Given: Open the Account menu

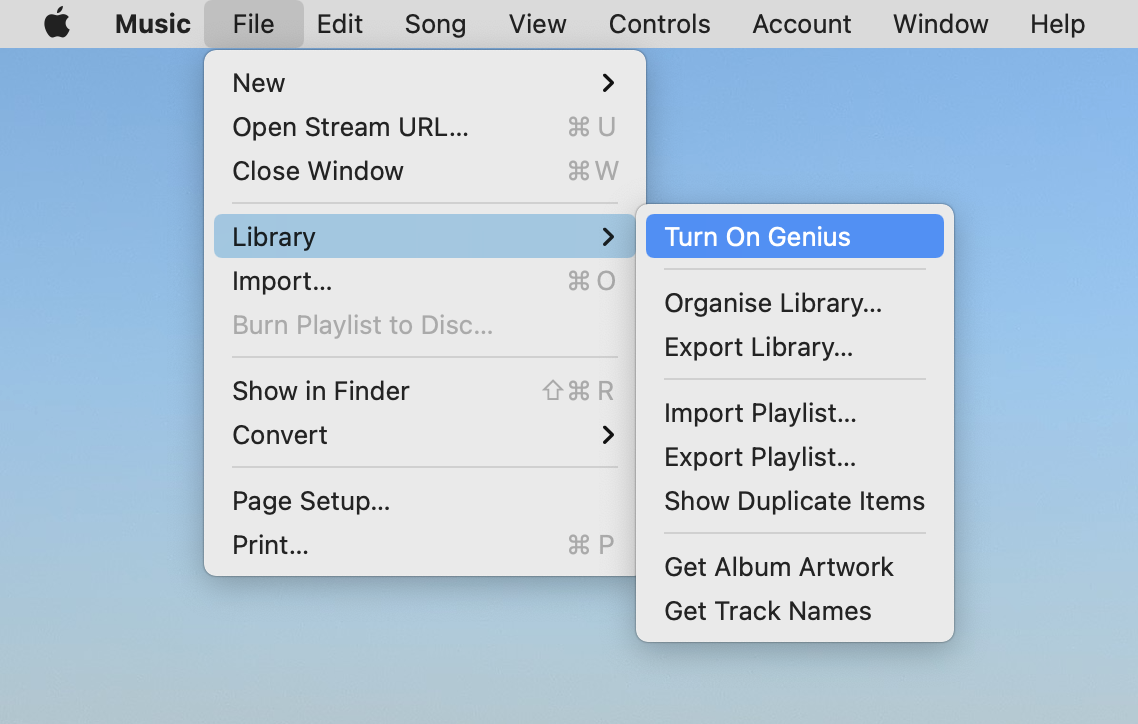Looking at the screenshot, I should click(x=801, y=23).
